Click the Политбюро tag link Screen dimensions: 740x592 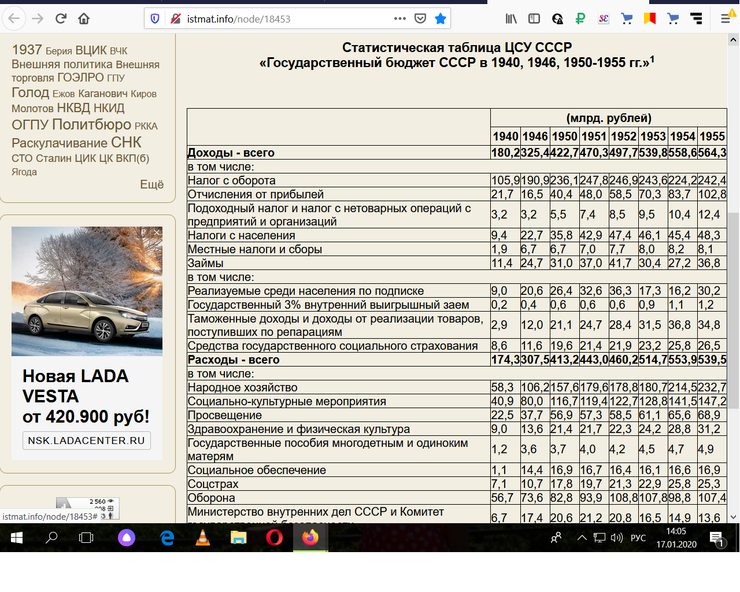coord(91,125)
